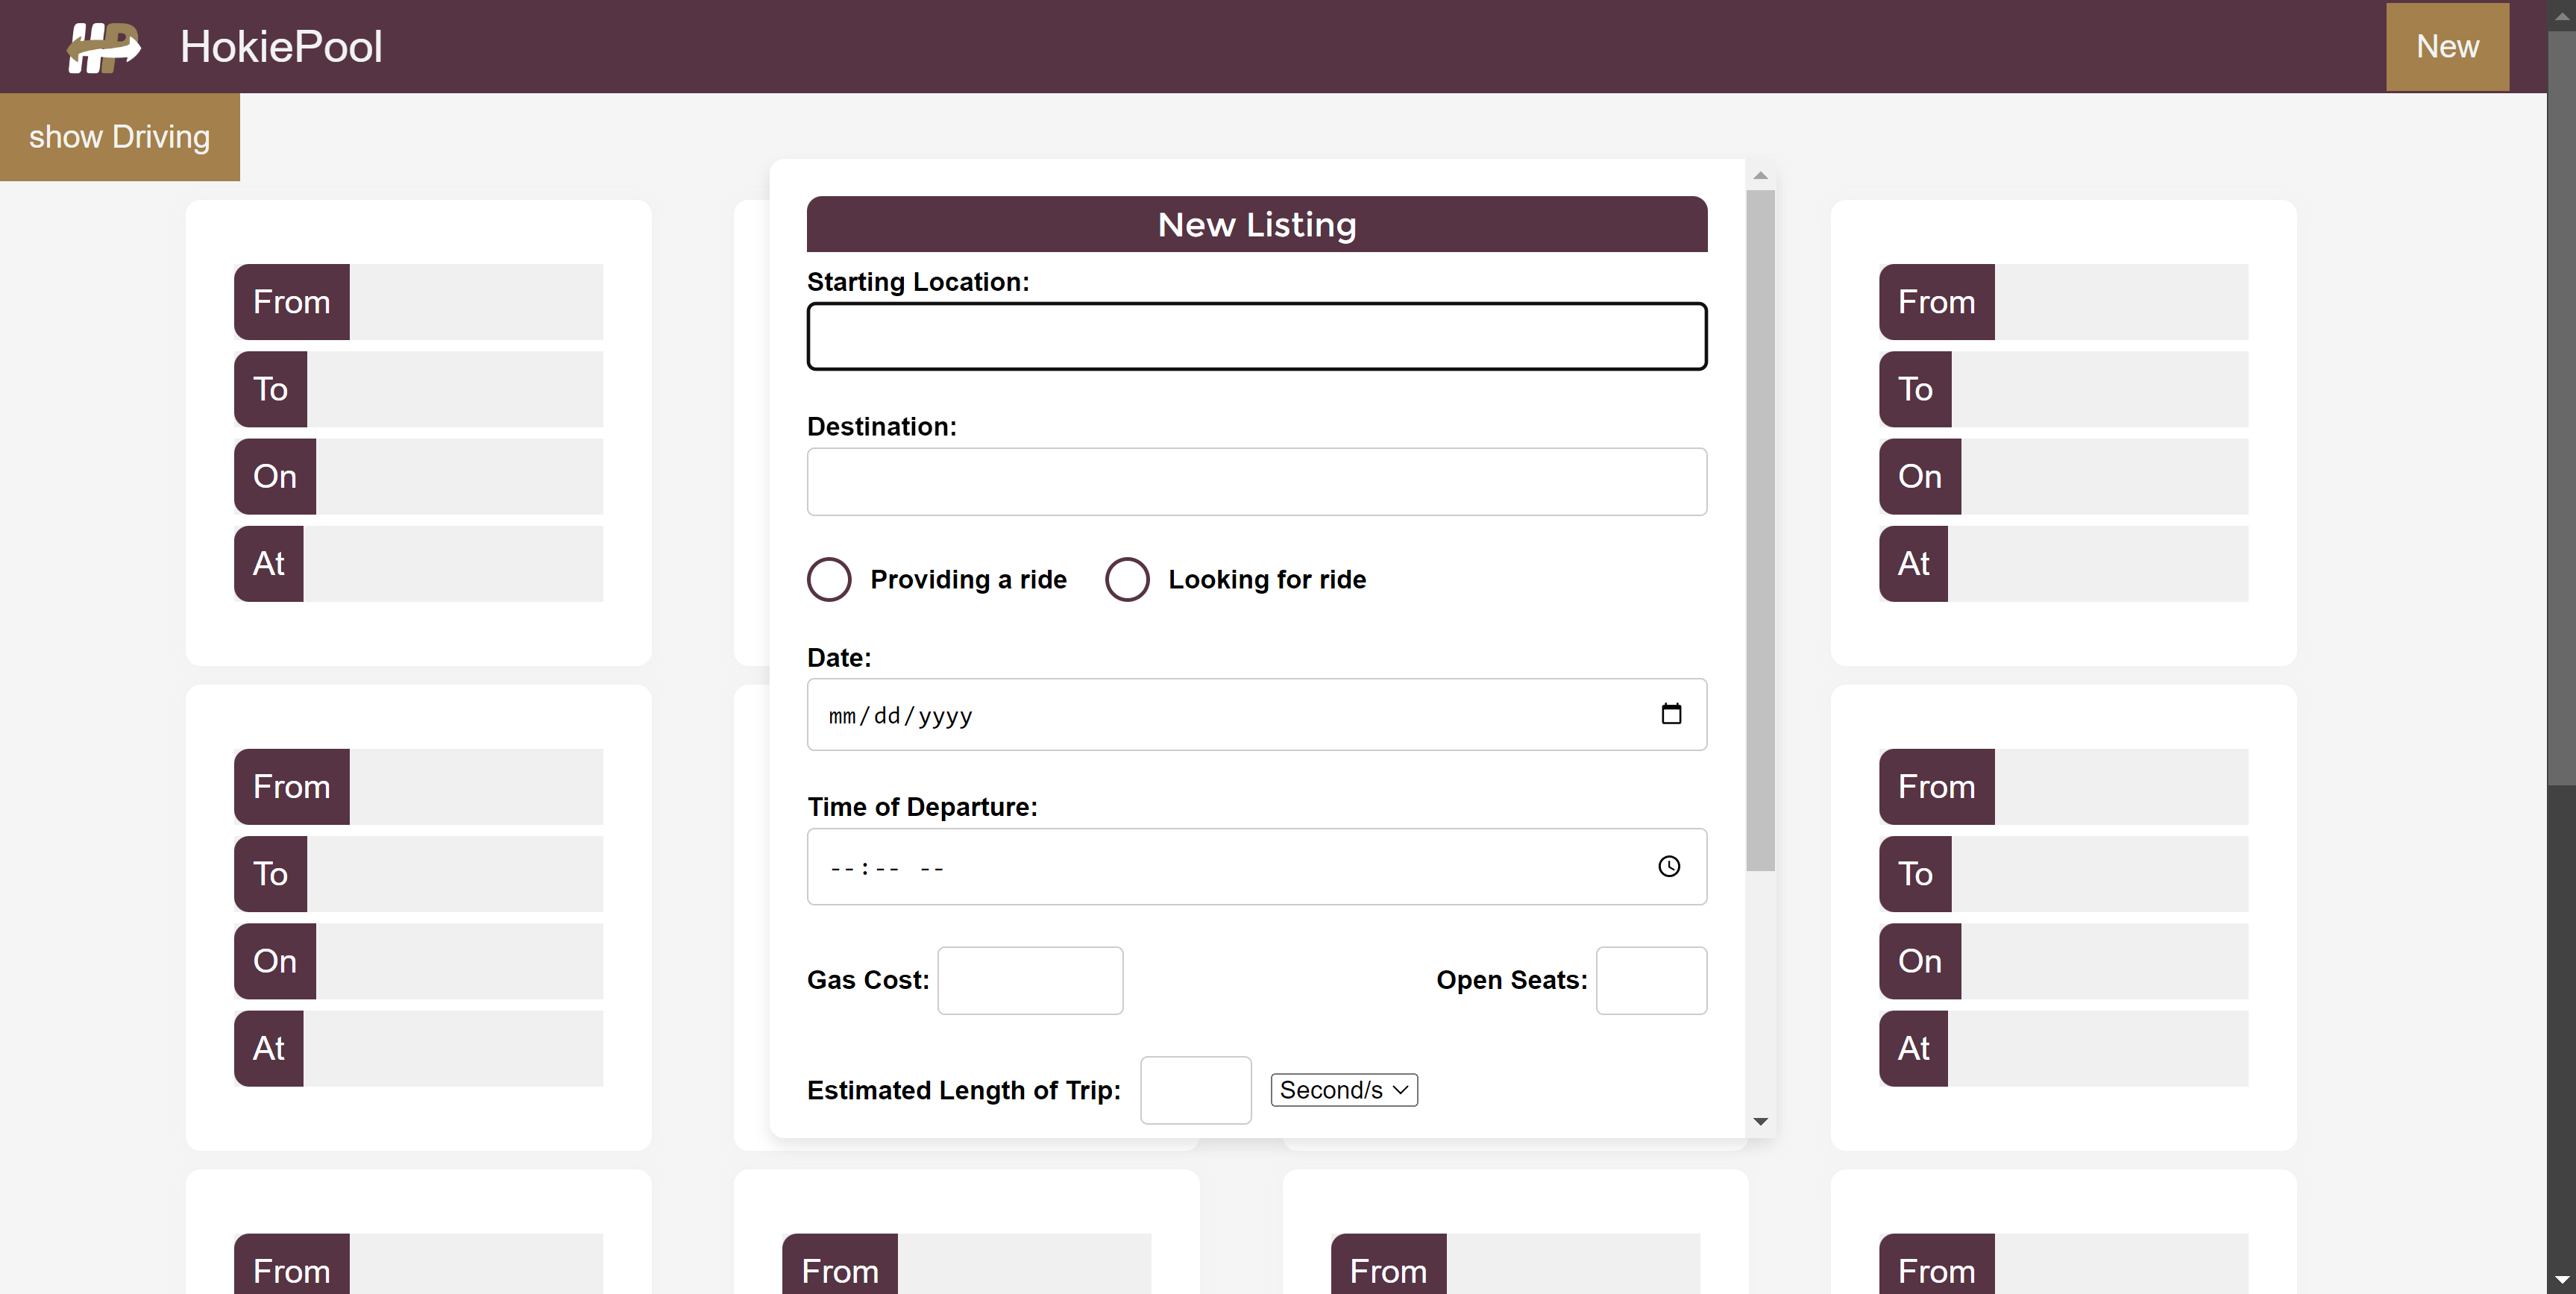Click the Gas Cost input box
Image resolution: width=2576 pixels, height=1294 pixels.
1029,980
